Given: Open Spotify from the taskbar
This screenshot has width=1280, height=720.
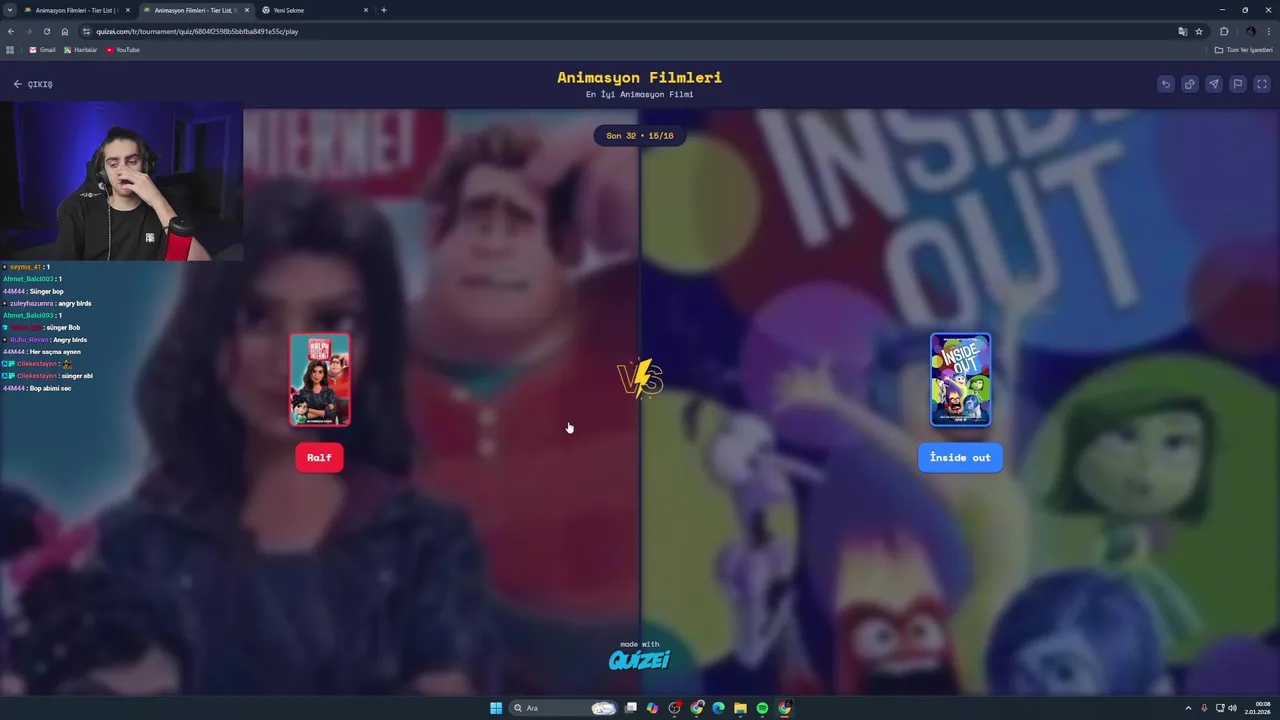Looking at the screenshot, I should (762, 708).
